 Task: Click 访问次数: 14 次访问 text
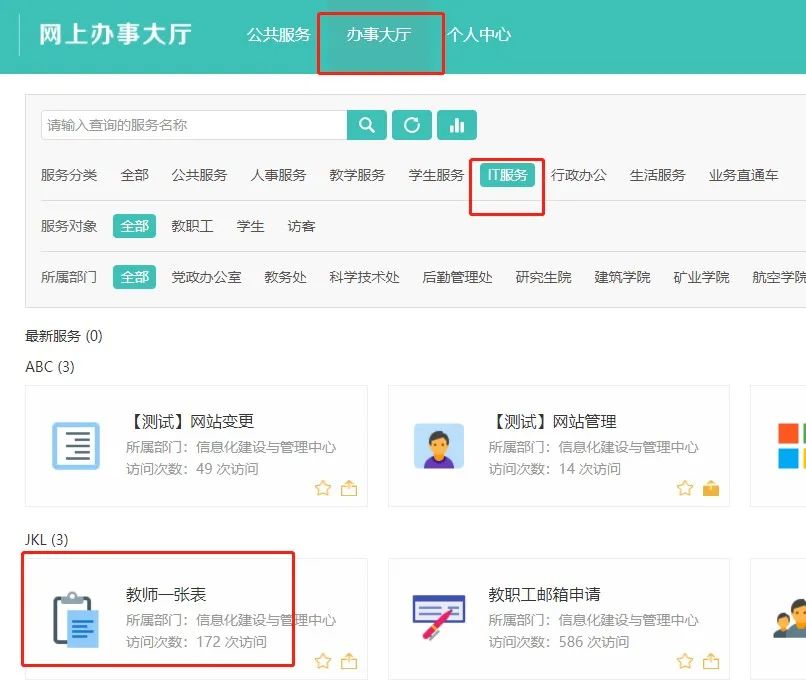point(555,469)
